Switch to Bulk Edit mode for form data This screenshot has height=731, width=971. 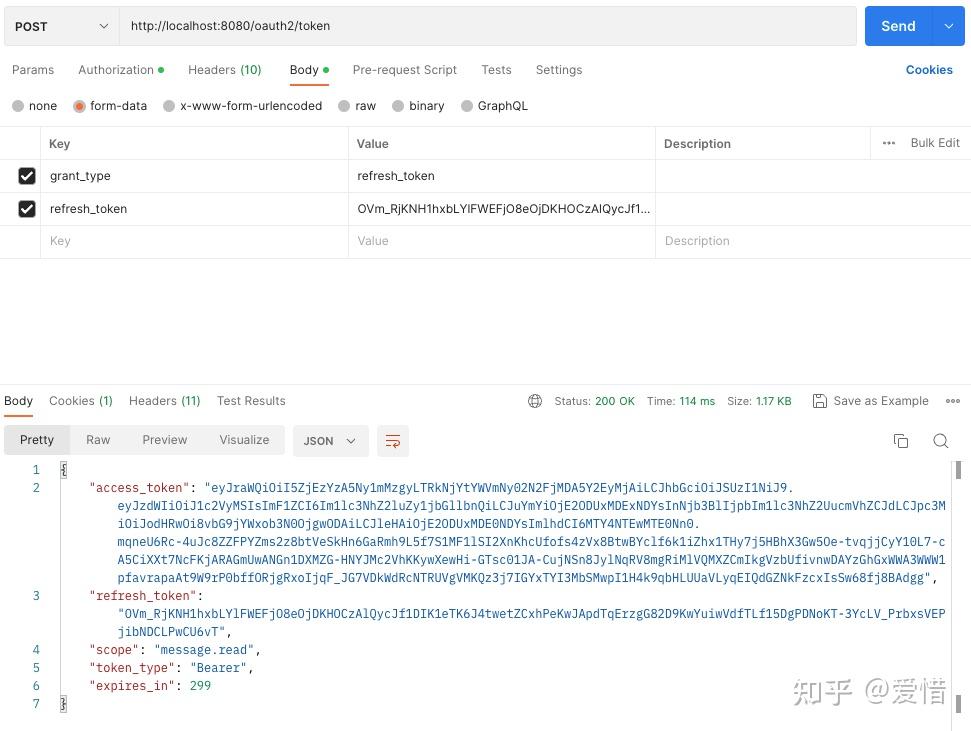(x=934, y=143)
